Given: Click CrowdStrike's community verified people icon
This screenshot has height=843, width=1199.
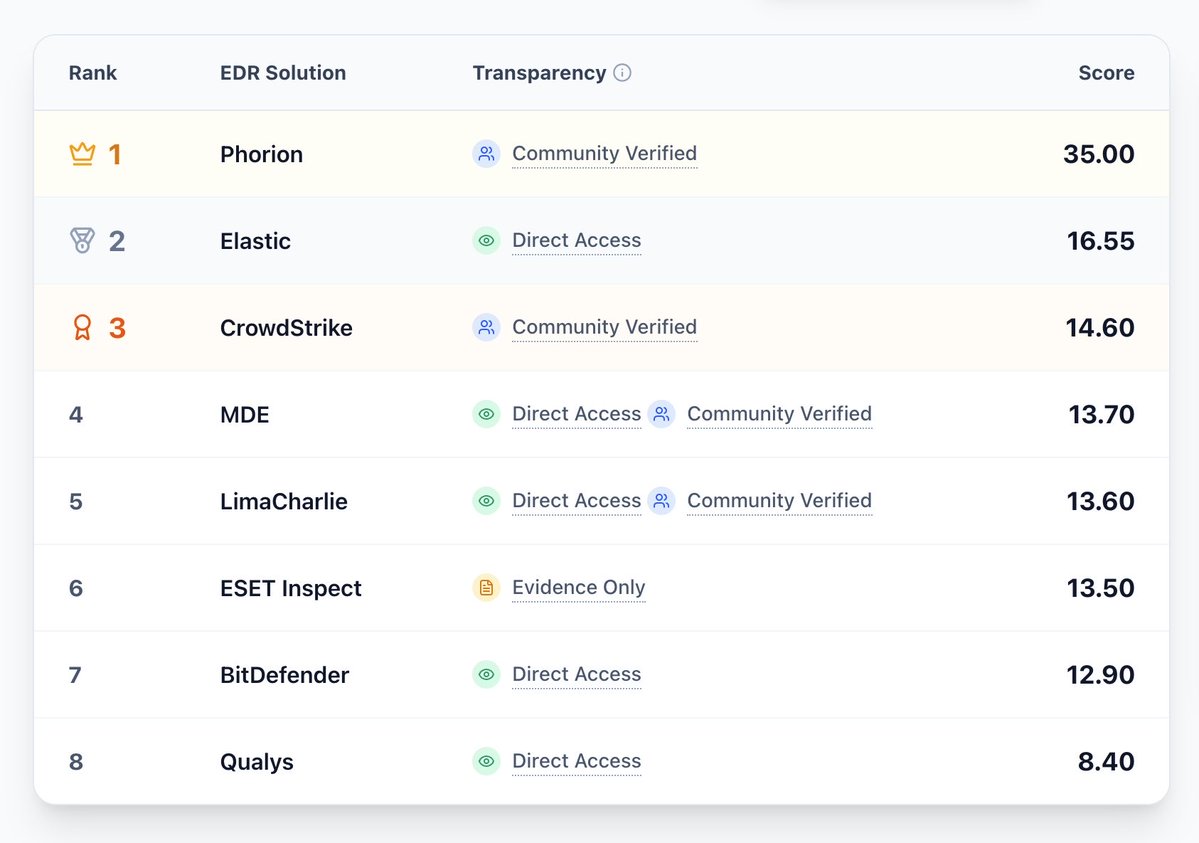Looking at the screenshot, I should click(x=486, y=327).
